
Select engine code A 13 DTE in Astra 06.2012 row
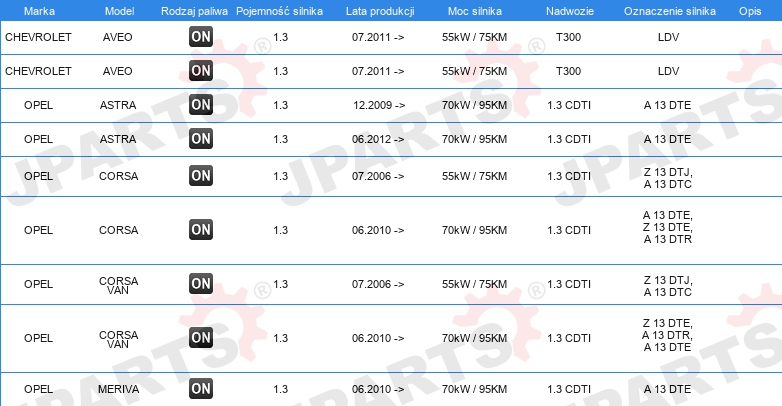pyautogui.click(x=667, y=139)
